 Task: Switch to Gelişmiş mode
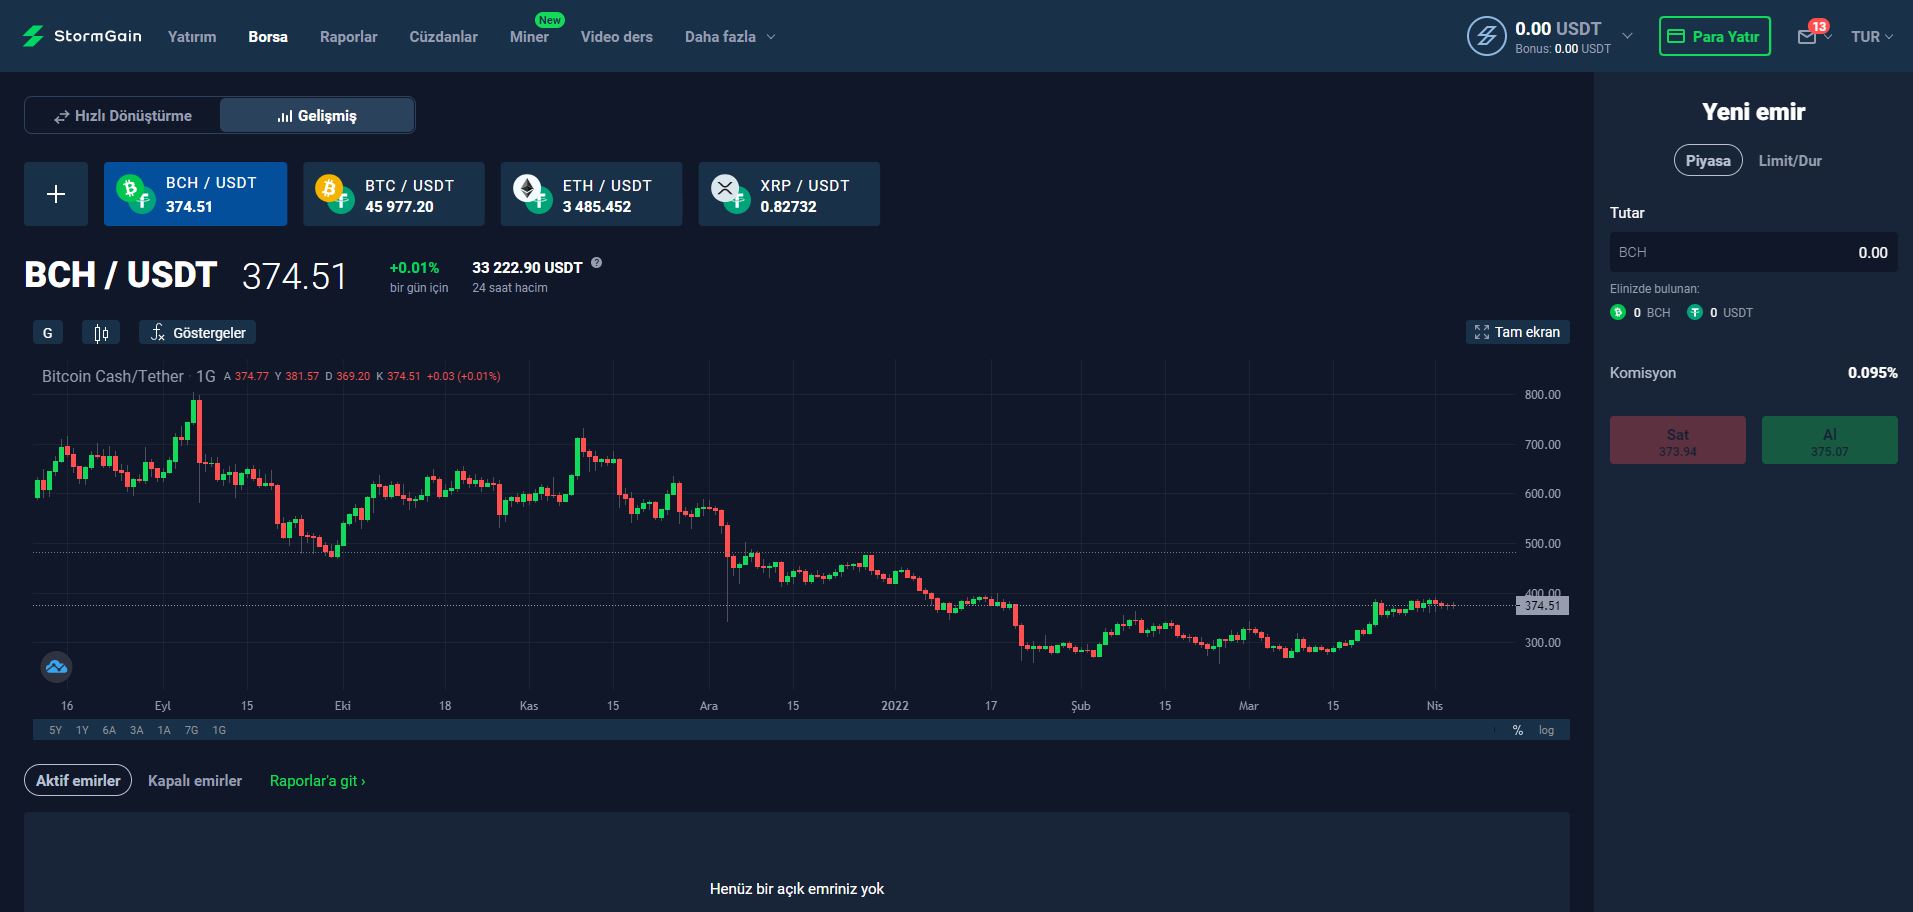[x=317, y=115]
